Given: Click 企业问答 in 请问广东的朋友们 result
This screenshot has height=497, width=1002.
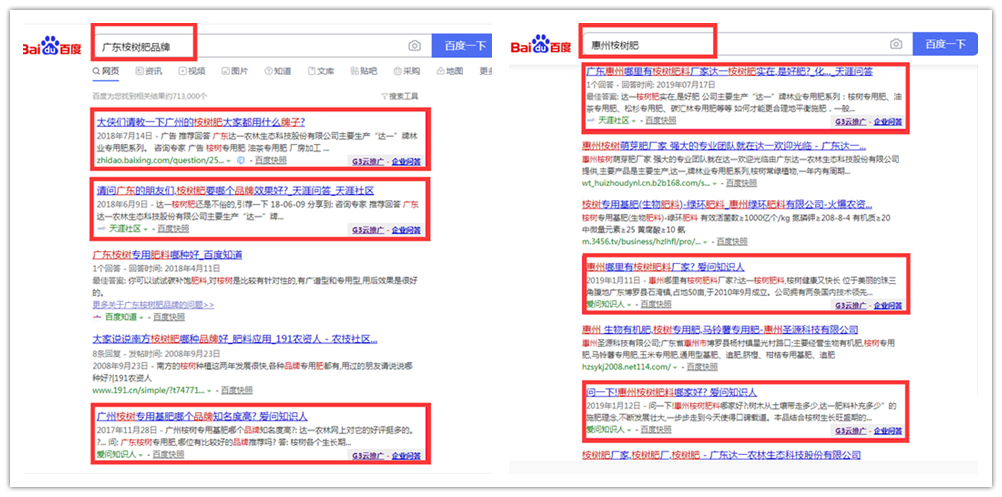Looking at the screenshot, I should pos(405,230).
